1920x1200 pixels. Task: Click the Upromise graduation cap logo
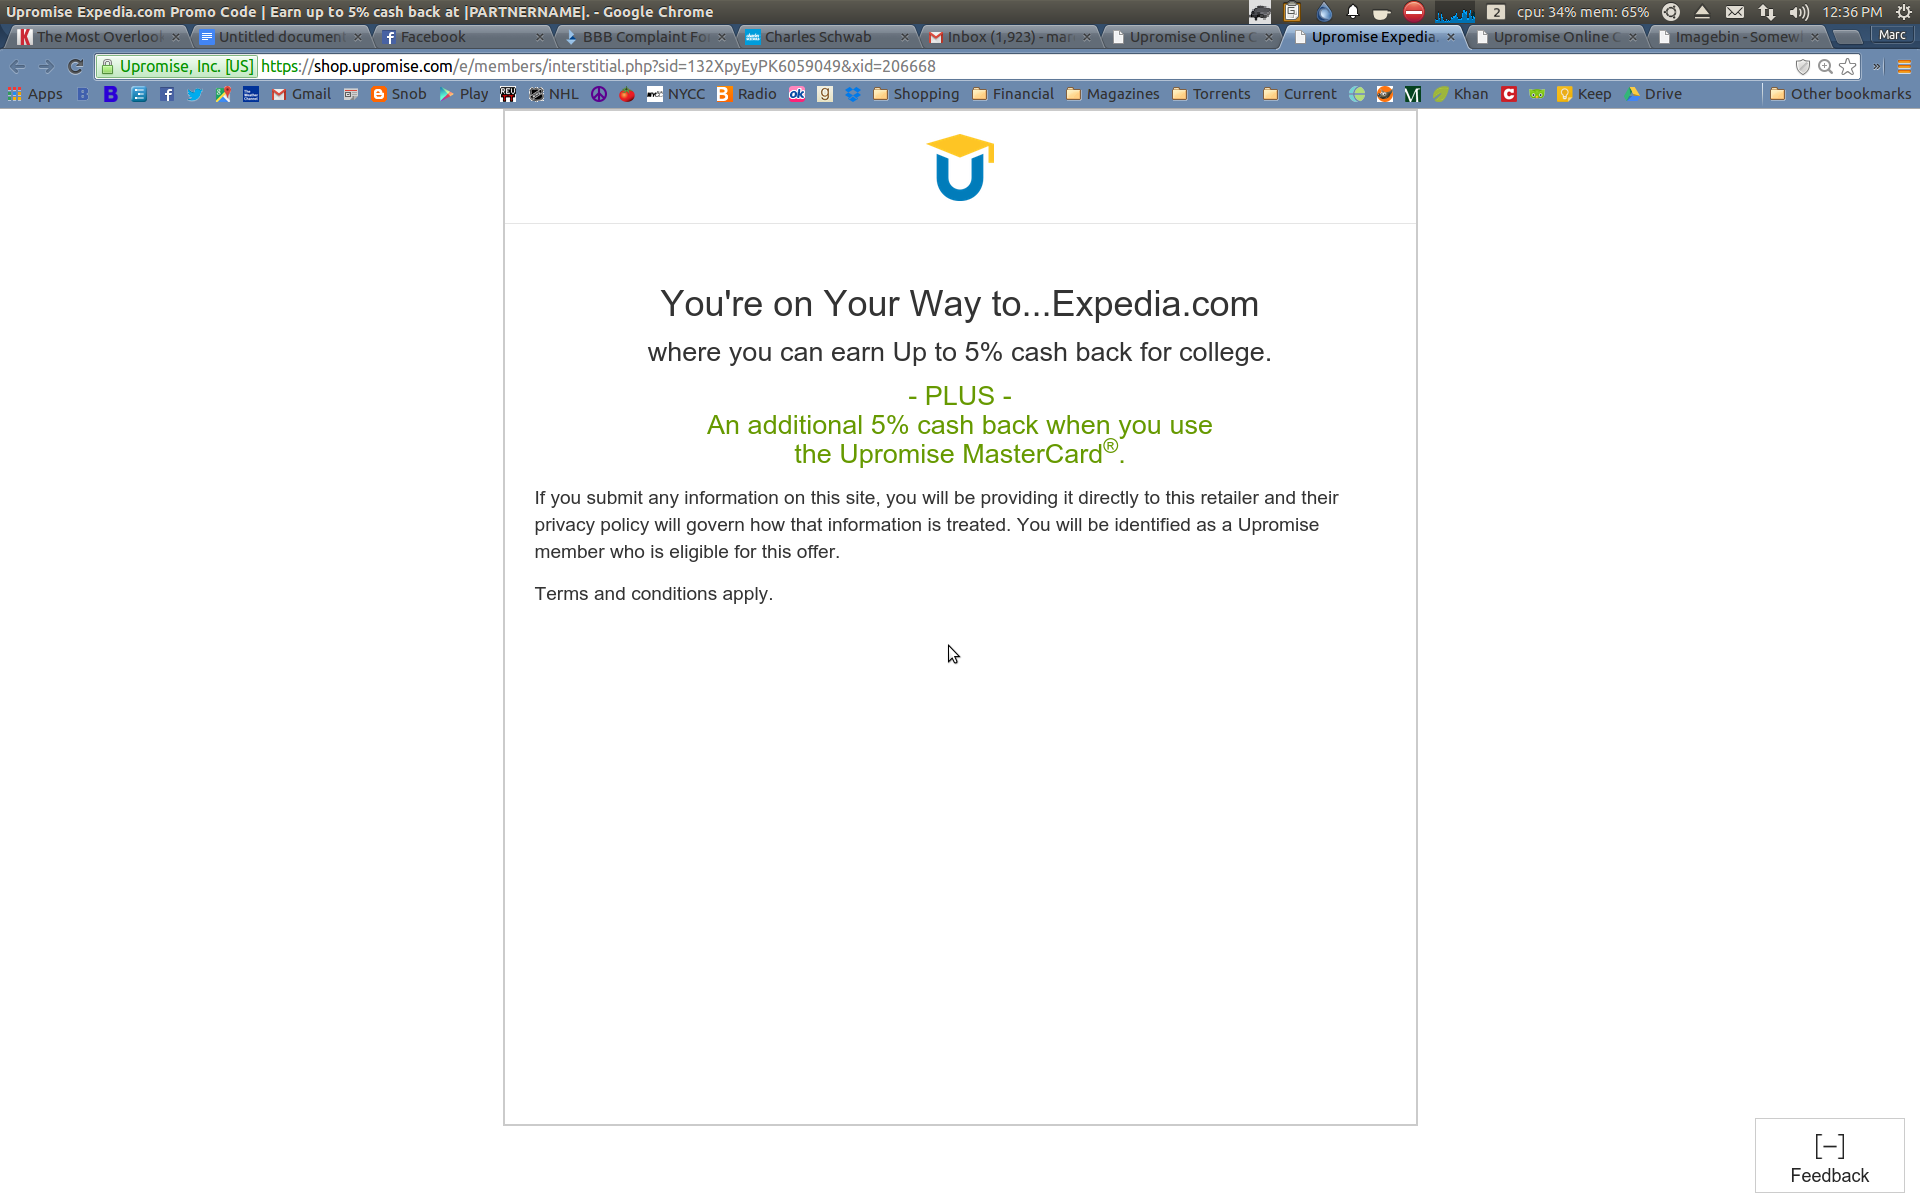point(960,167)
